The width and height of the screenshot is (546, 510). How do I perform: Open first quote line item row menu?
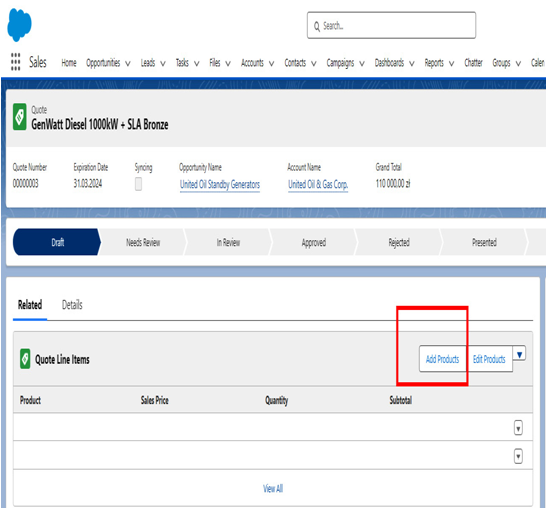point(518,428)
